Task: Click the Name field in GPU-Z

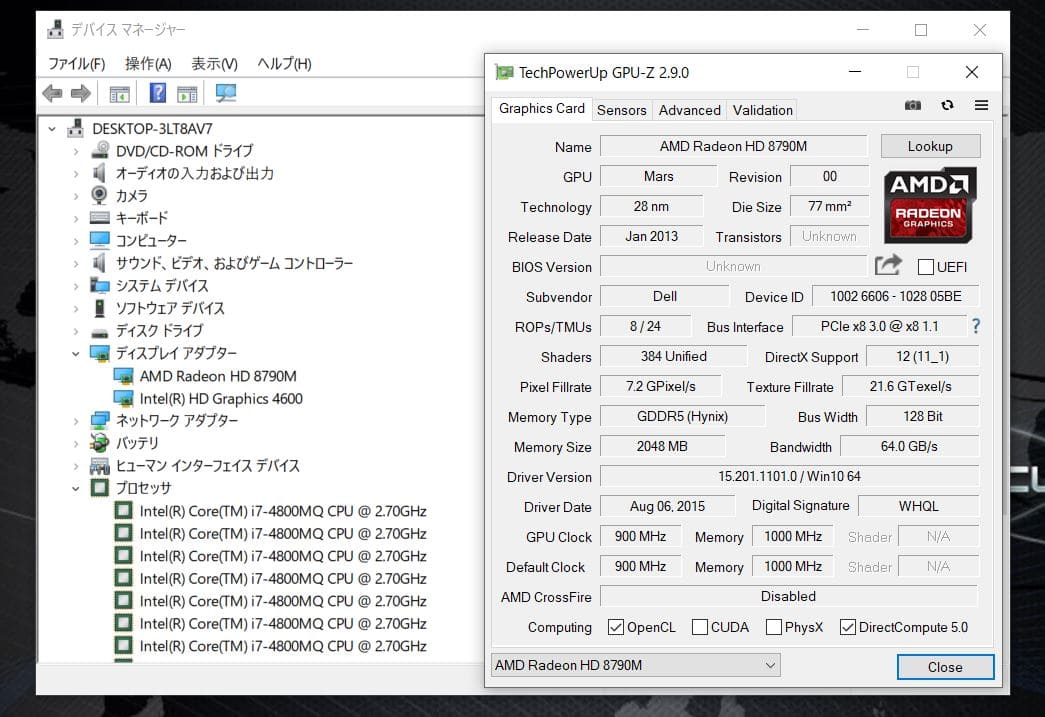Action: [733, 146]
